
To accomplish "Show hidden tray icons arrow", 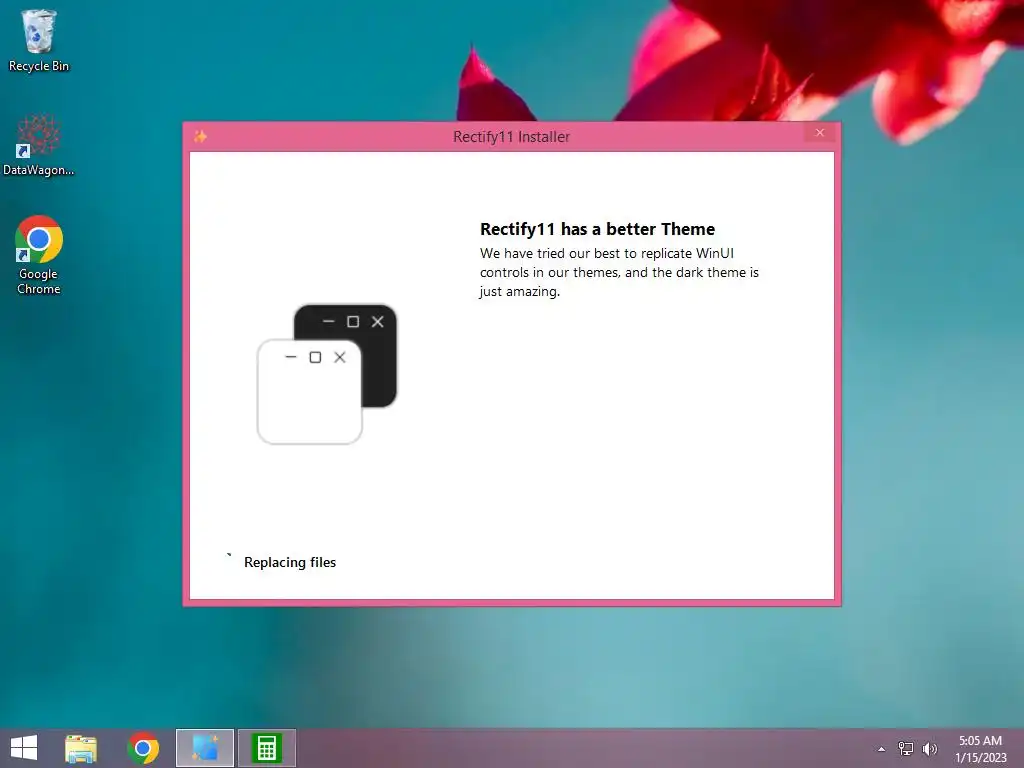I will 881,749.
